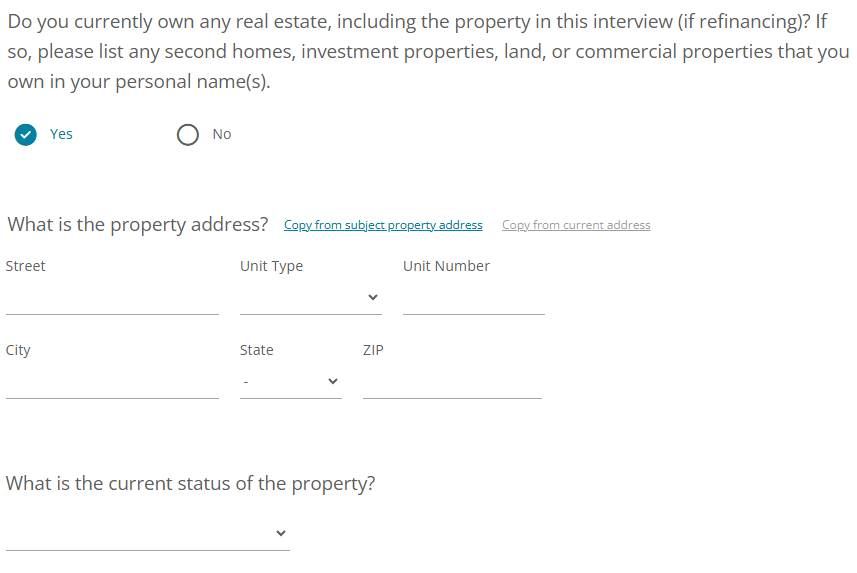Click the ZIP code input field
Viewport: 857px width, 573px height.
click(452, 383)
